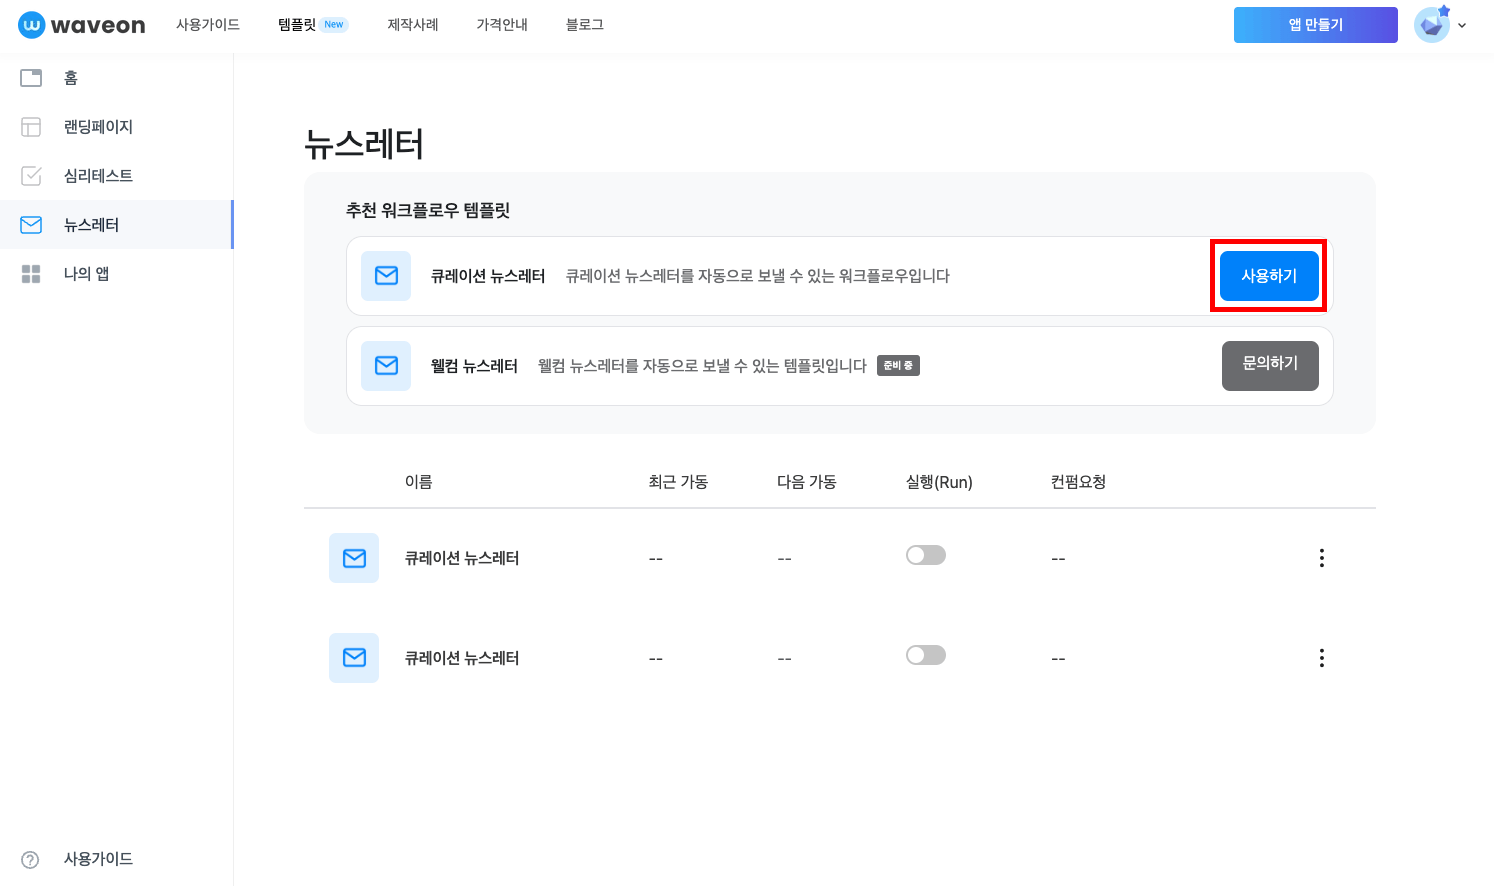Image resolution: width=1494 pixels, height=886 pixels.
Task: Enable the Run toggle for first 큐레이션 뉴스레터
Action: pos(925,554)
